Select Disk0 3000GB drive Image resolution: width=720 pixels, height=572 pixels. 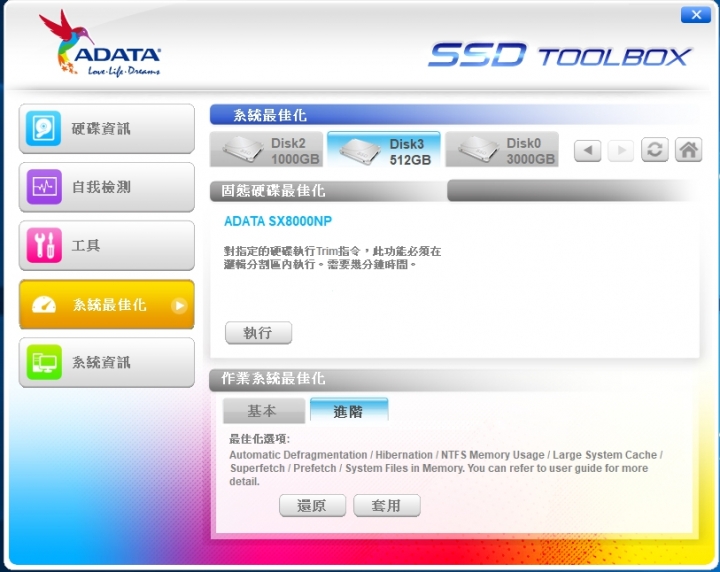(502, 150)
